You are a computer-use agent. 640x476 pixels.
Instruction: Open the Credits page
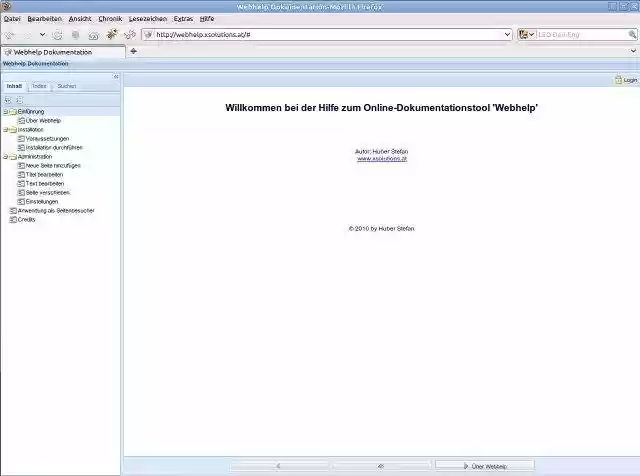point(27,219)
